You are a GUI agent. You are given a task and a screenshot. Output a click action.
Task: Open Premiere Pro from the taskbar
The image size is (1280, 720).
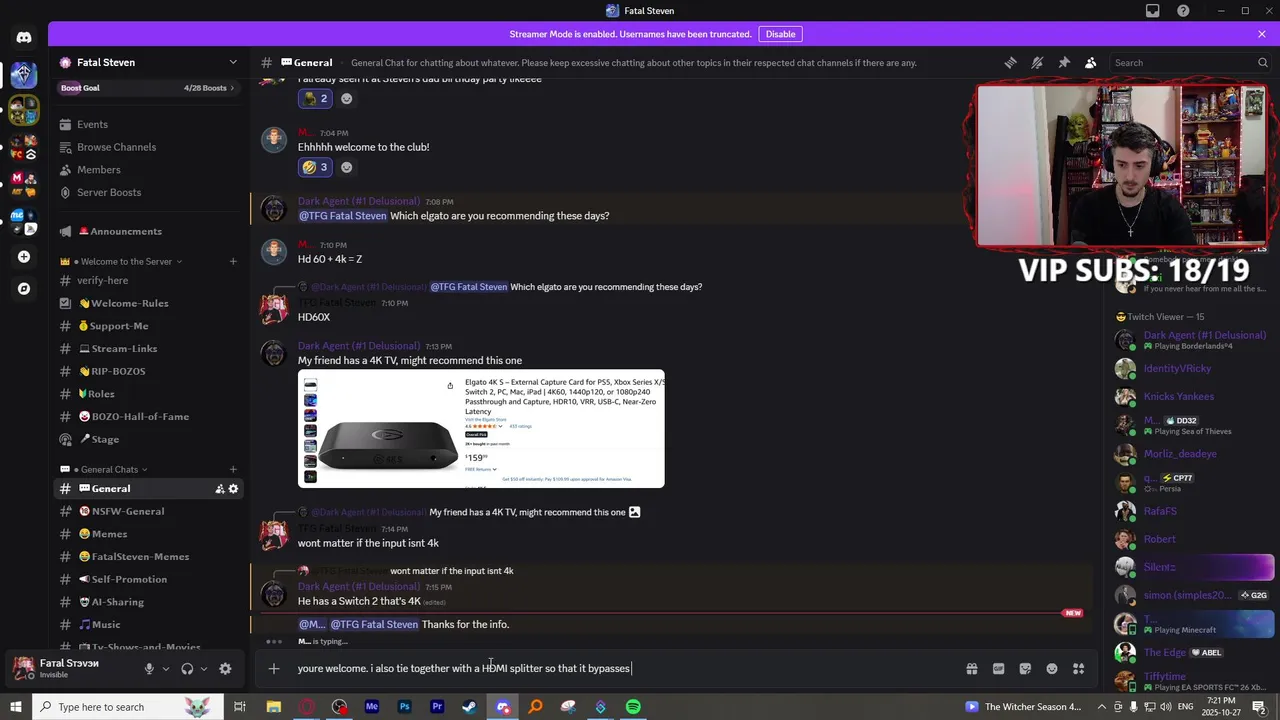point(437,707)
